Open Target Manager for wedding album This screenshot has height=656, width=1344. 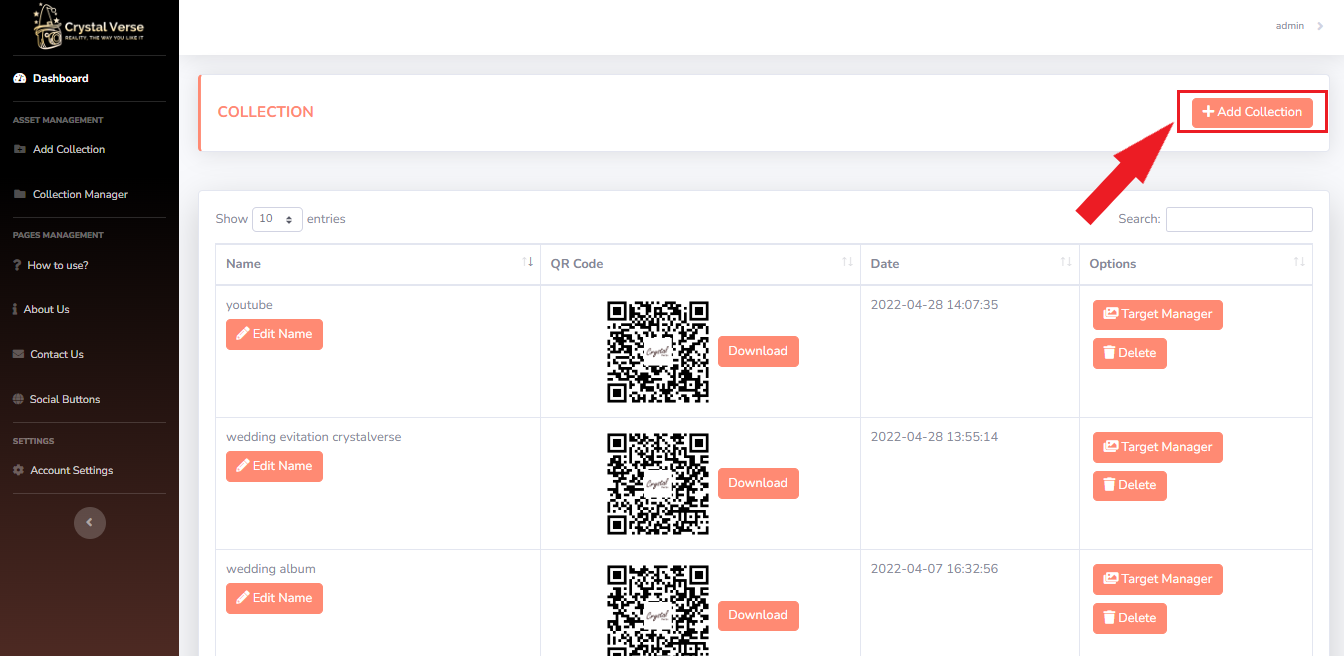point(1157,579)
